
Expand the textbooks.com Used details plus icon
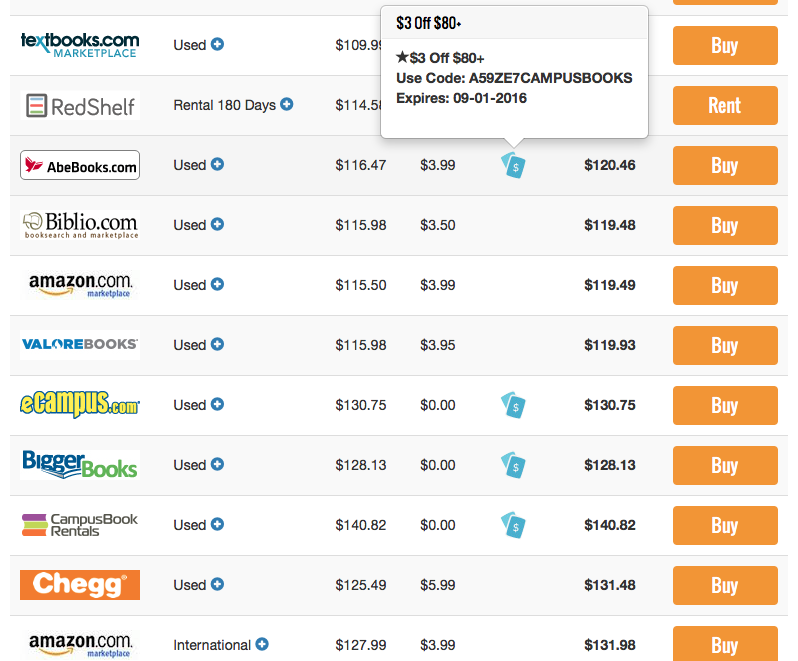click(x=217, y=45)
